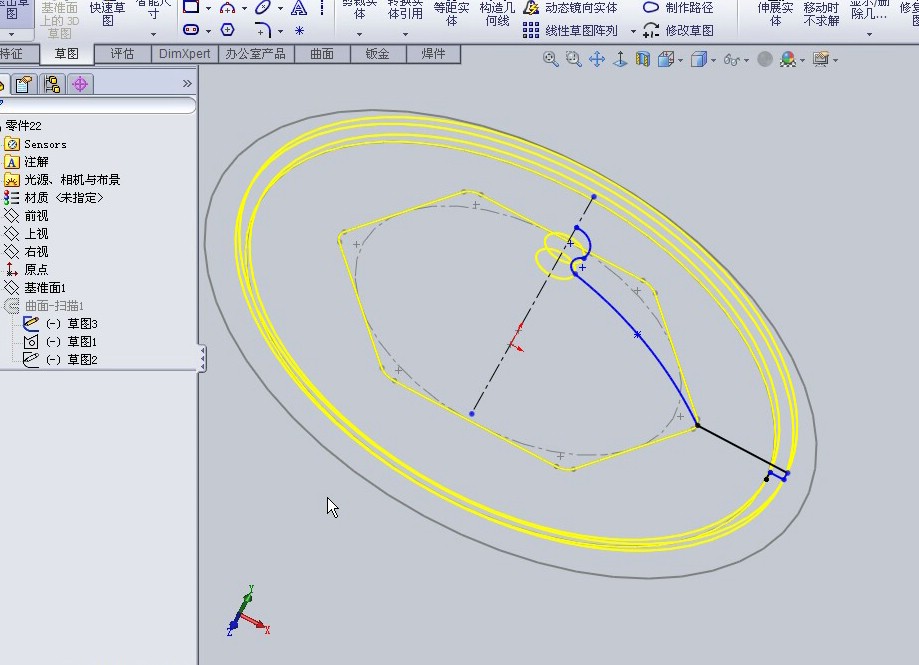Viewport: 919px width, 665px height.
Task: Open the Display Style dropdown arrow
Action: pyautogui.click(x=713, y=60)
